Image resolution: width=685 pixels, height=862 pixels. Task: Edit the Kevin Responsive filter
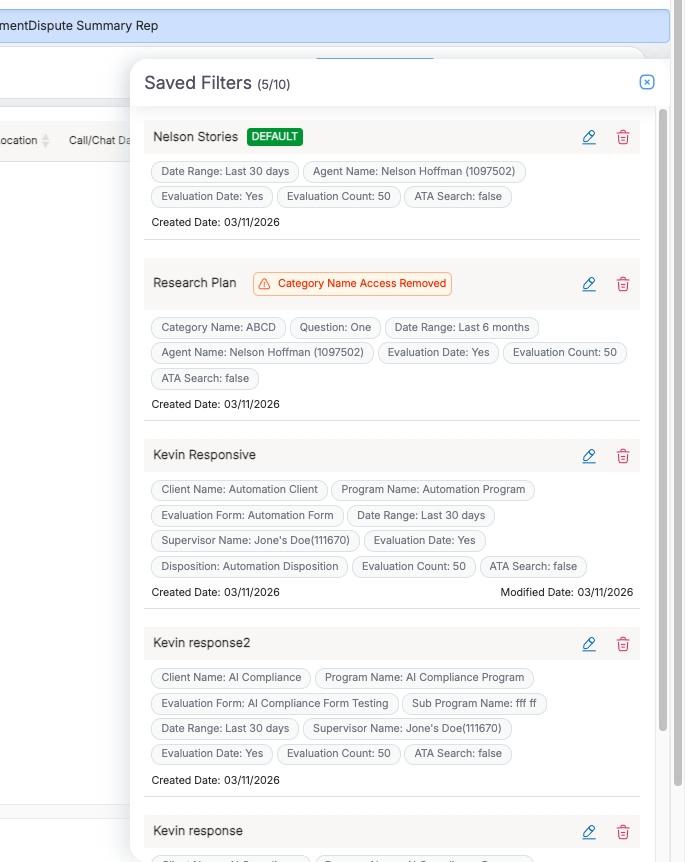[x=589, y=456]
